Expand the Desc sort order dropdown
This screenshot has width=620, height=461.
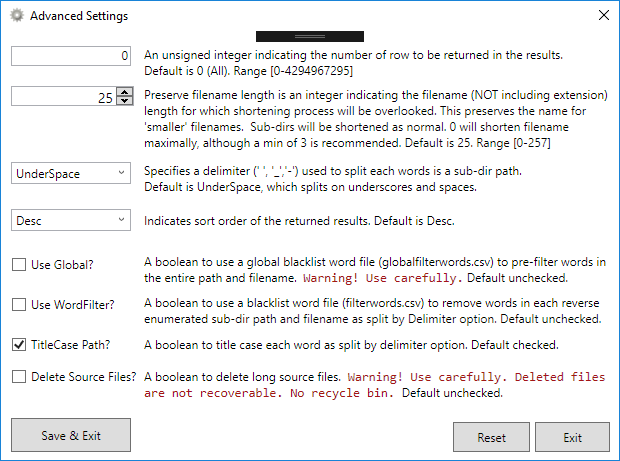[x=71, y=220]
